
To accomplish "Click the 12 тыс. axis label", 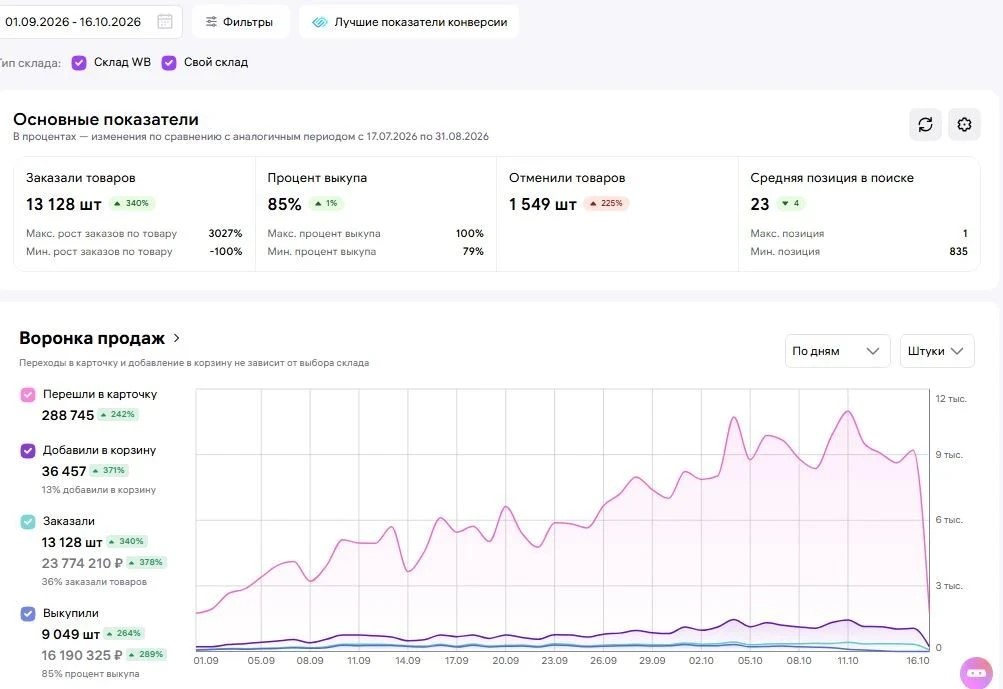I will (951, 399).
